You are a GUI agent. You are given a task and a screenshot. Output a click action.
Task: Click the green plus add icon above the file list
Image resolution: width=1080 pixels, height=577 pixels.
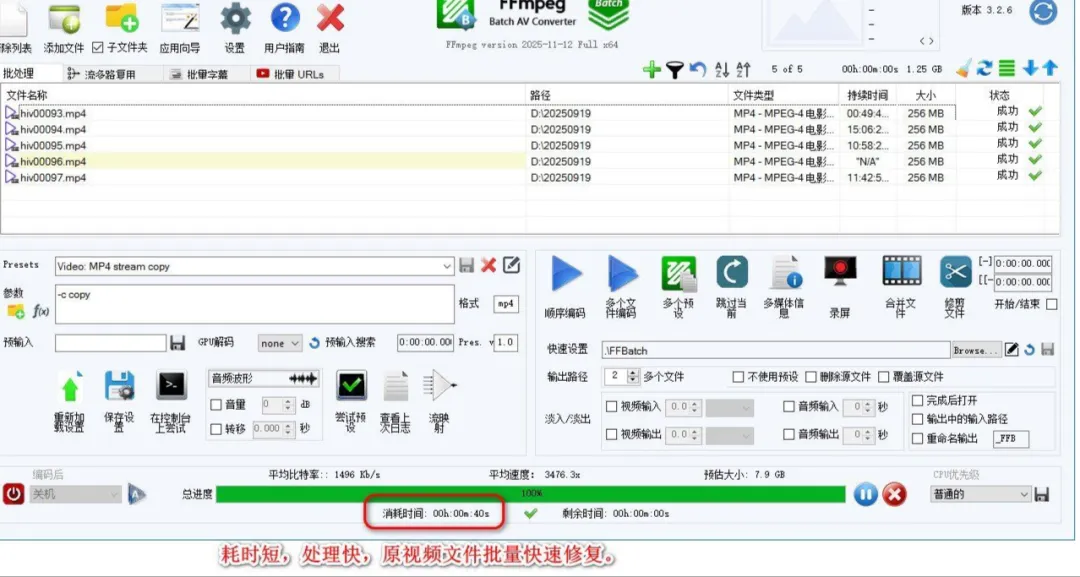651,70
